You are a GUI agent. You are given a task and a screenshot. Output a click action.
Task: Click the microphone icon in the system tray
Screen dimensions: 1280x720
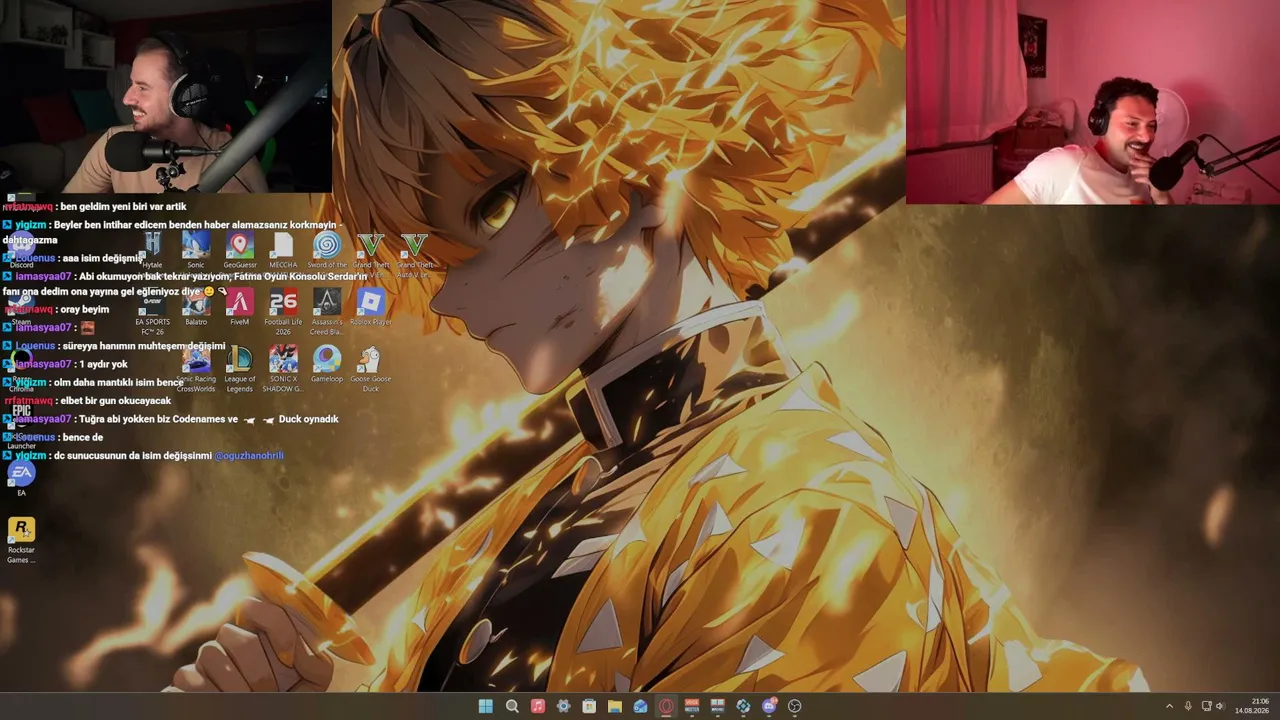pyautogui.click(x=1188, y=706)
